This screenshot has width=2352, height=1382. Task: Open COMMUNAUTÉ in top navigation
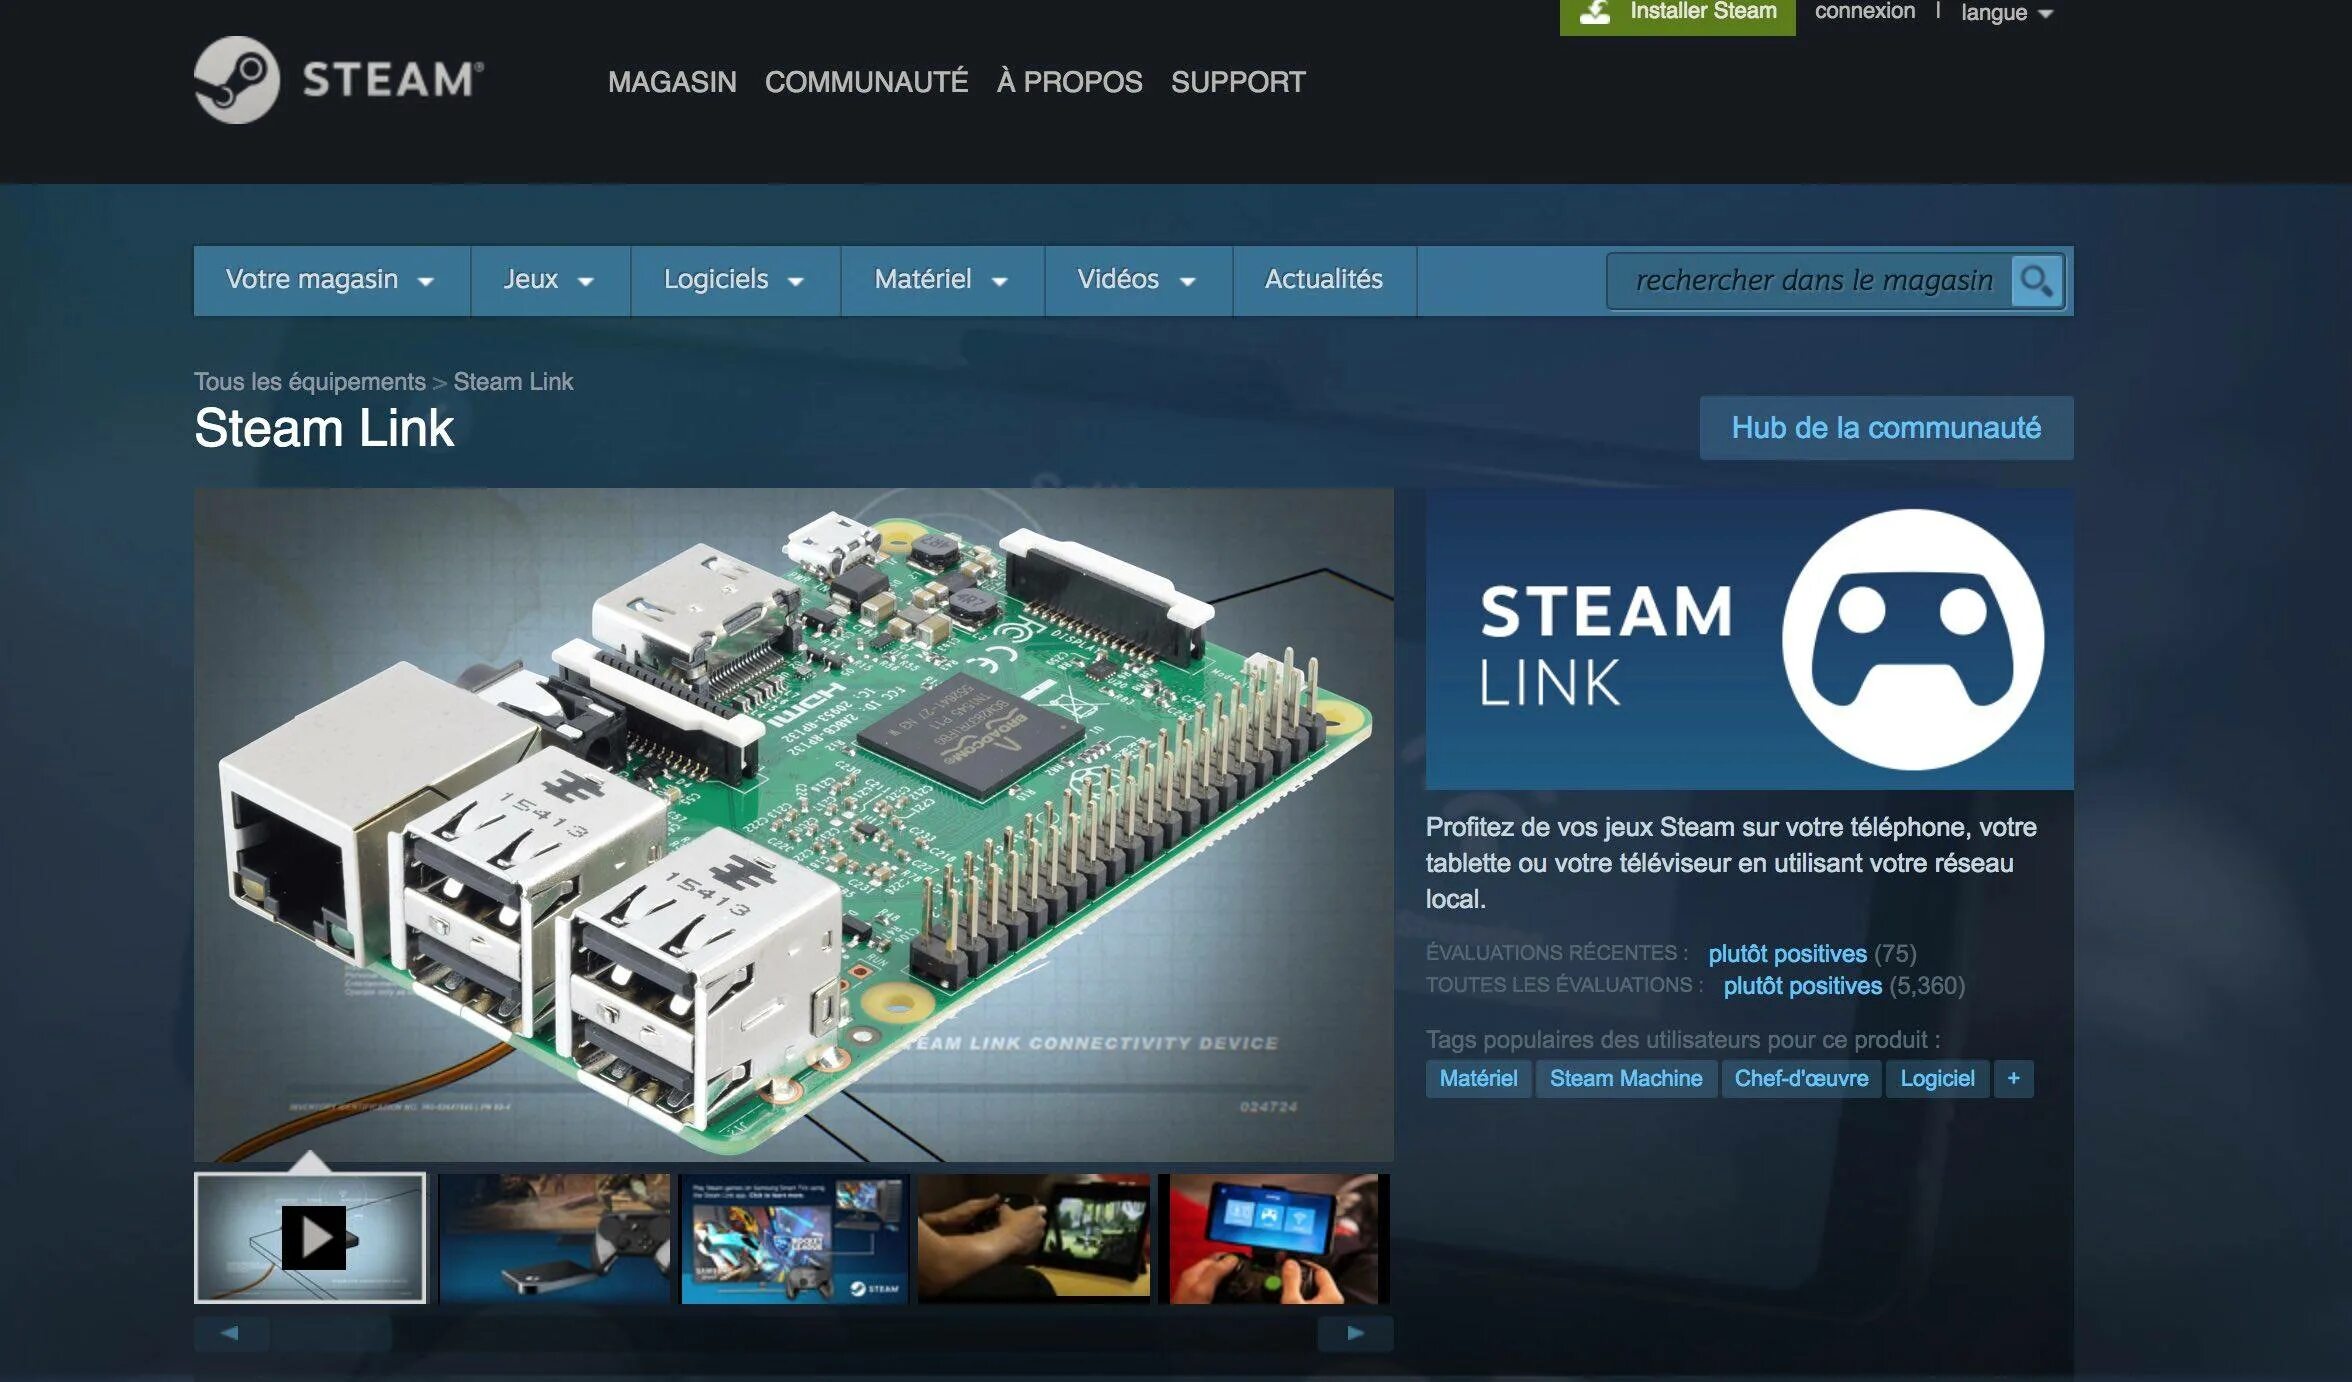[x=866, y=82]
